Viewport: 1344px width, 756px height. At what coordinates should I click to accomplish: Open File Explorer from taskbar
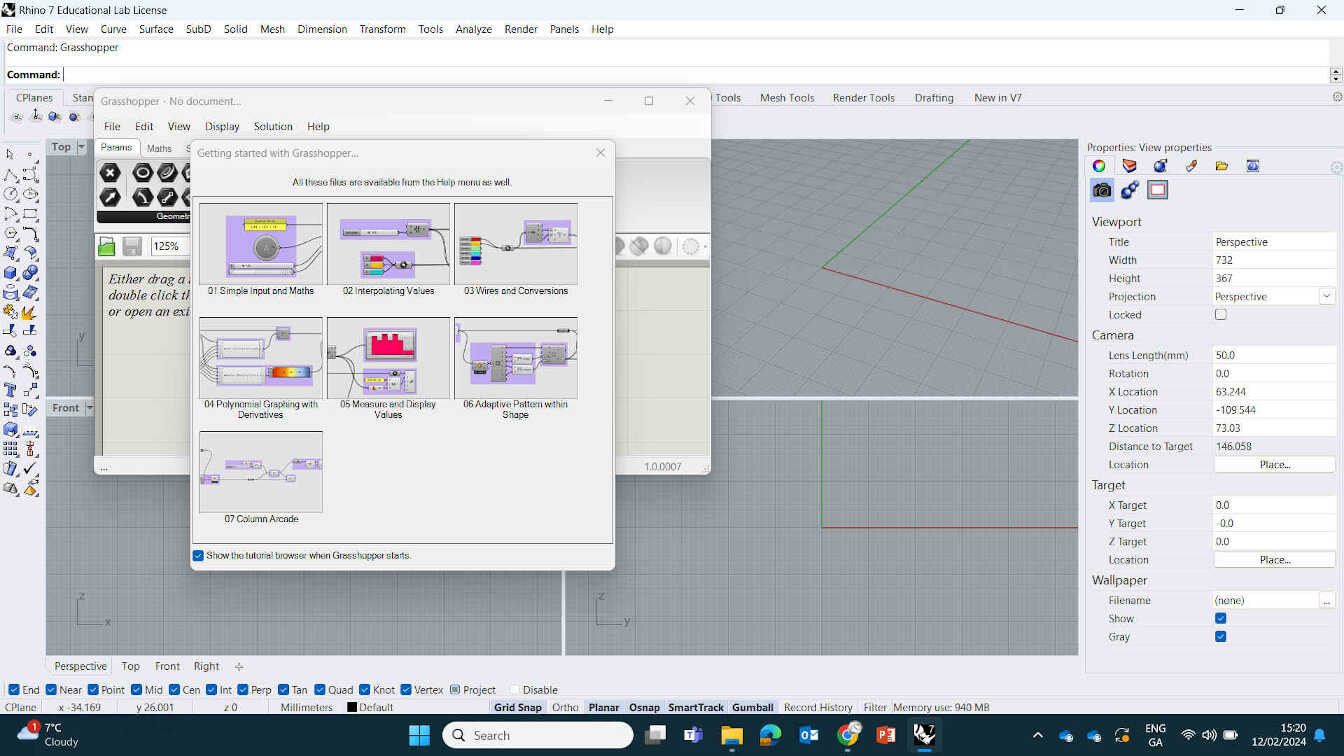point(732,736)
